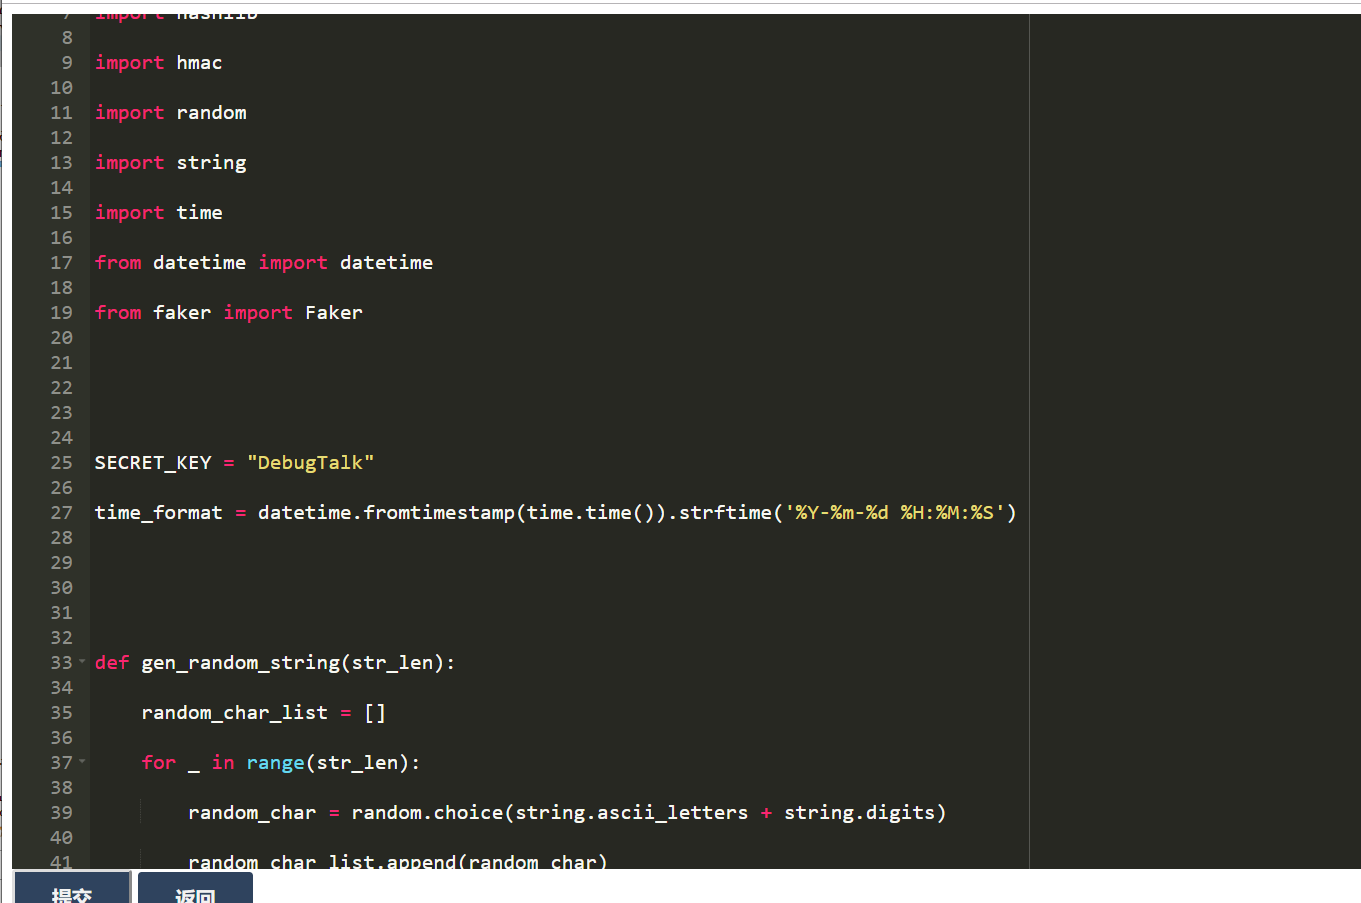Viewport: 1361px width, 903px height.
Task: Click 'datetime.fromtimestamp' call on line 27
Action: 386,512
